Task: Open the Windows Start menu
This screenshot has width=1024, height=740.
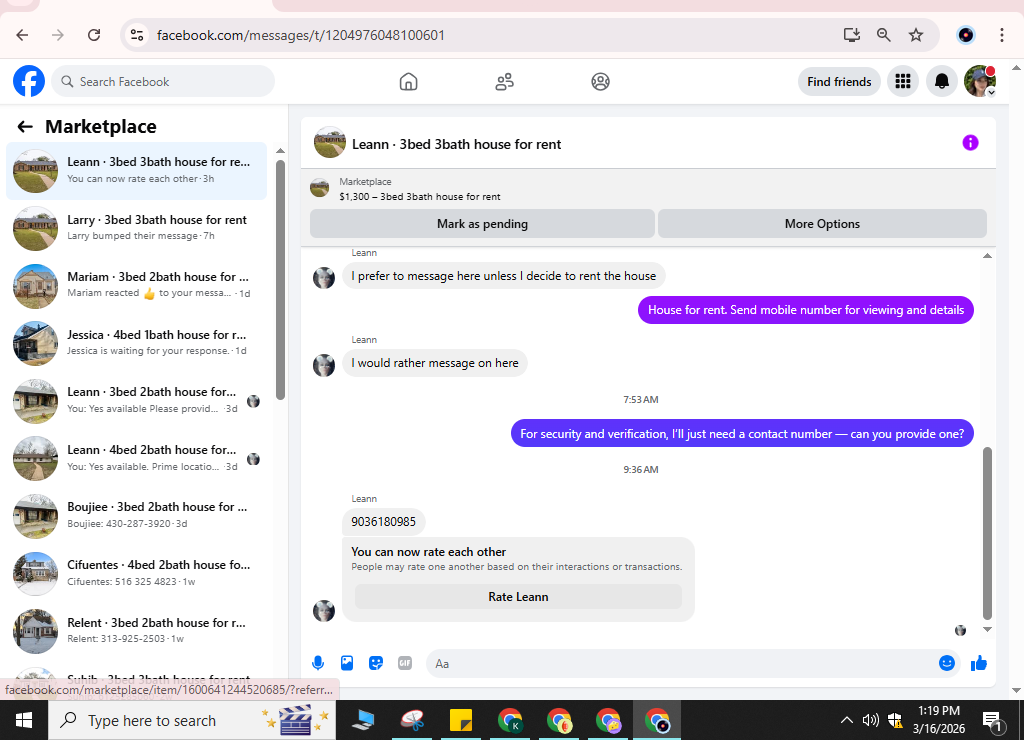Action: (24, 720)
